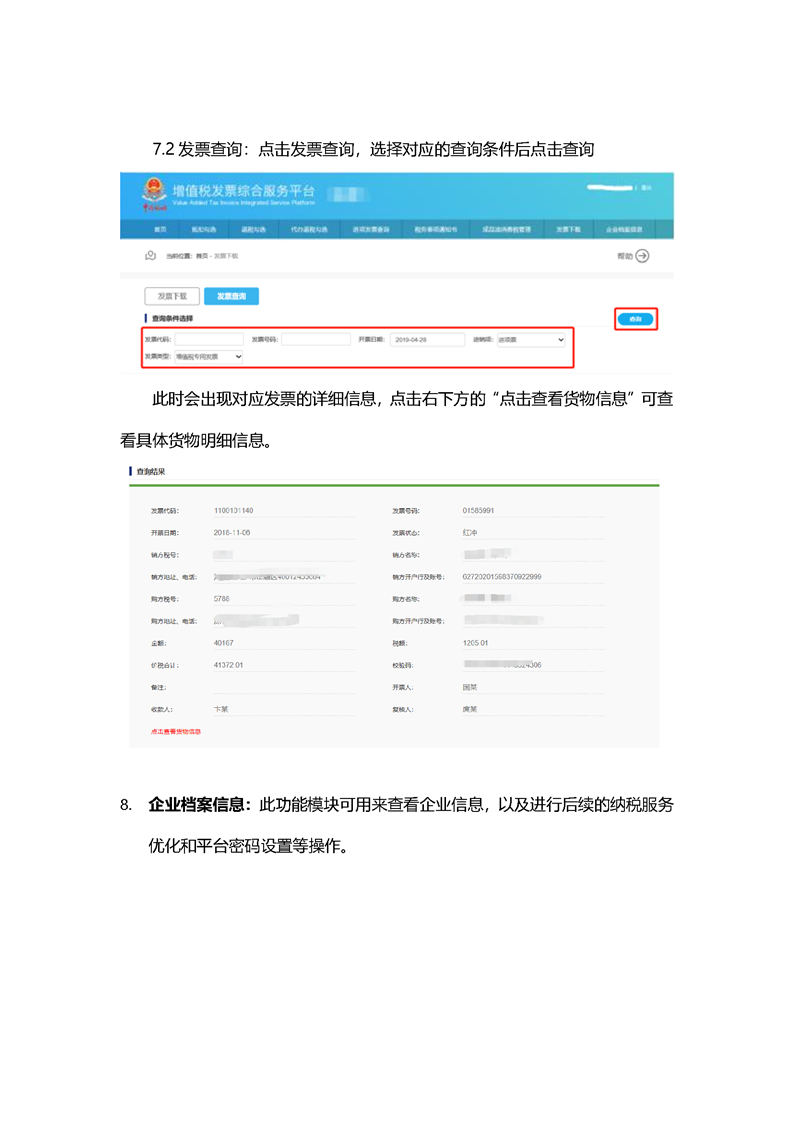Click the tax emblem logo icon
Image resolution: width=793 pixels, height=1122 pixels.
click(154, 193)
